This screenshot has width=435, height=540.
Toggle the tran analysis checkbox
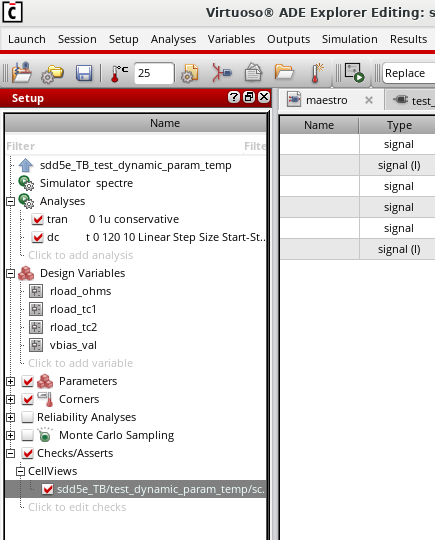tap(37, 219)
